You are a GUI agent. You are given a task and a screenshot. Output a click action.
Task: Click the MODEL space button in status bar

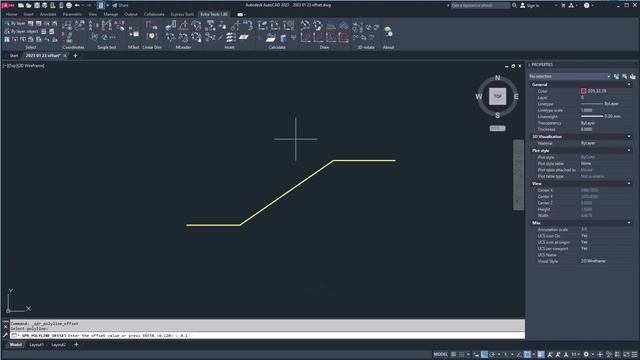pos(440,354)
